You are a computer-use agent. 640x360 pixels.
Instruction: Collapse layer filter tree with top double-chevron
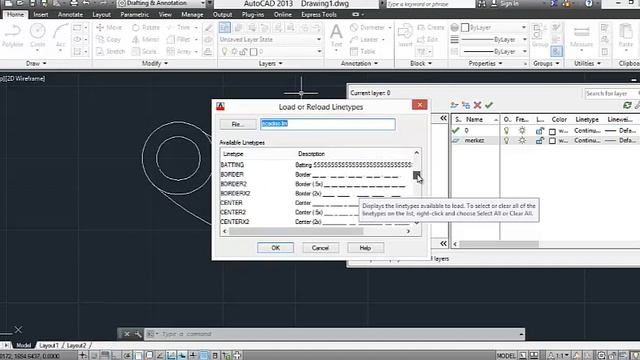tap(443, 118)
